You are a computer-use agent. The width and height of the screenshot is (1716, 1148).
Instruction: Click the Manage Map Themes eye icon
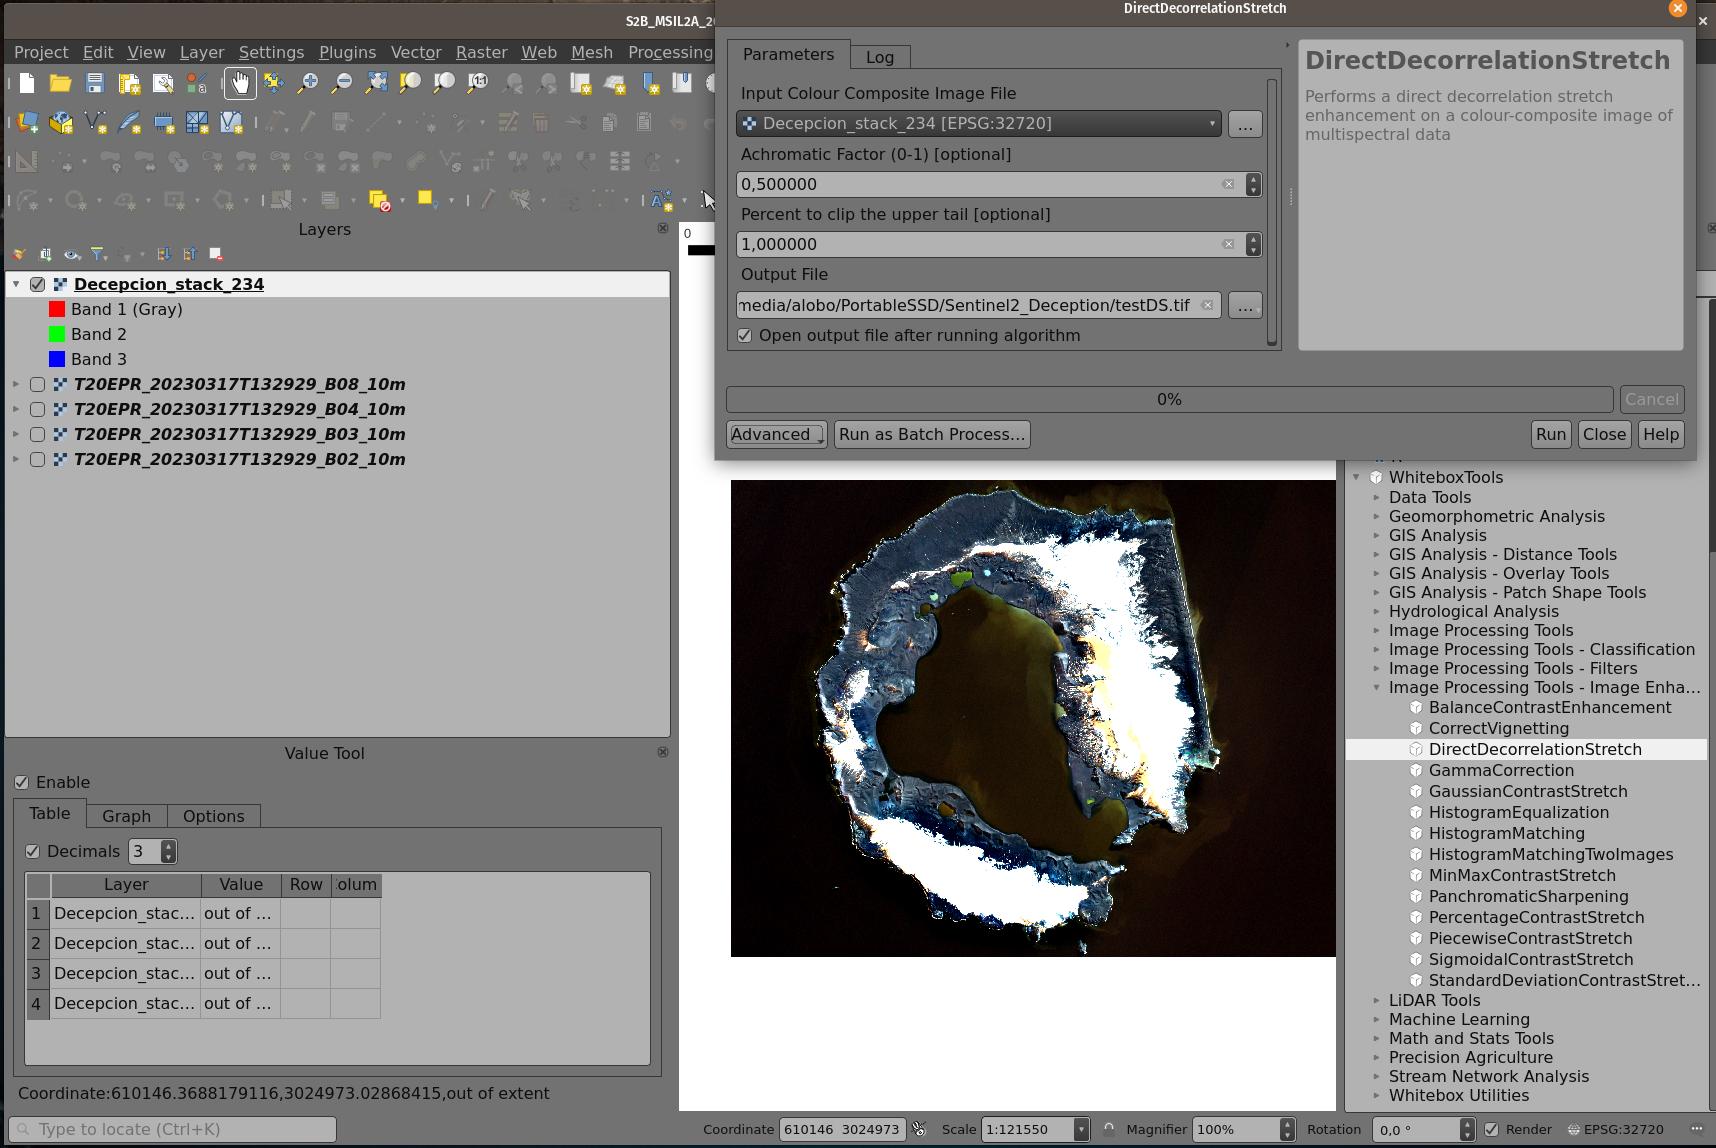pyautogui.click(x=70, y=254)
